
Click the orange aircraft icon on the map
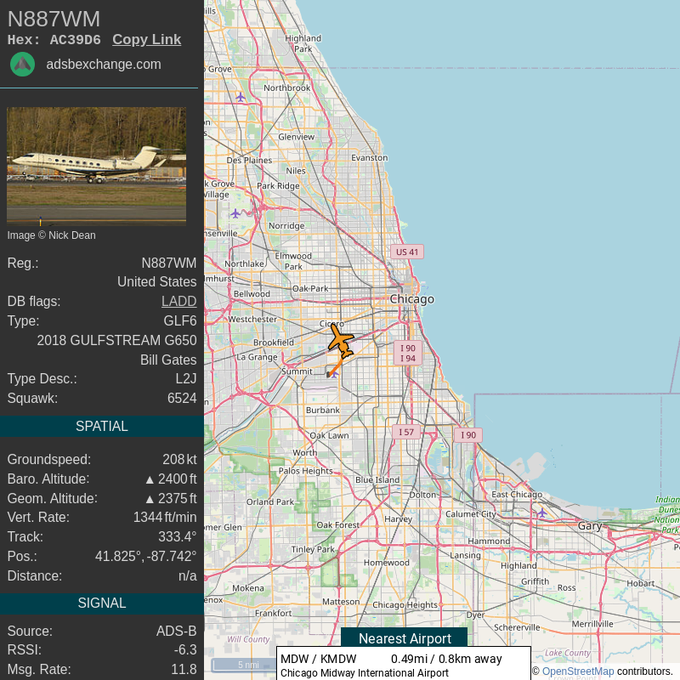click(340, 341)
